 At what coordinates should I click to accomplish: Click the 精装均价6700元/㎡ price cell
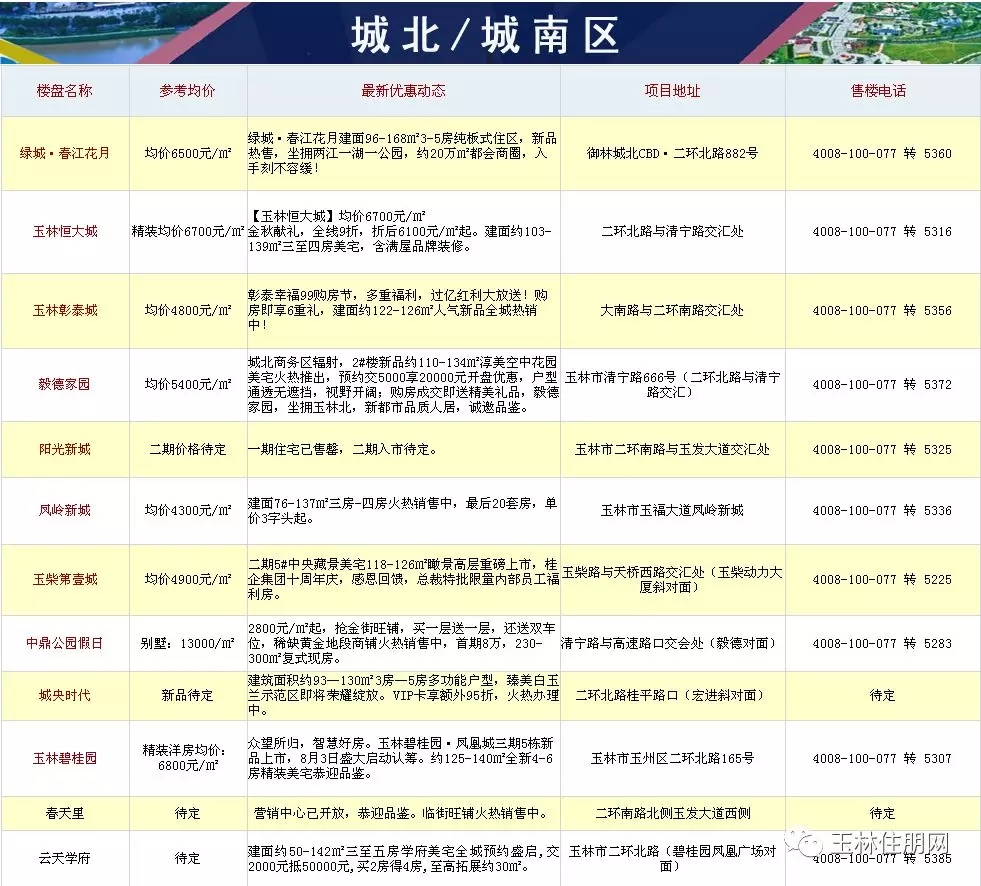[188, 232]
